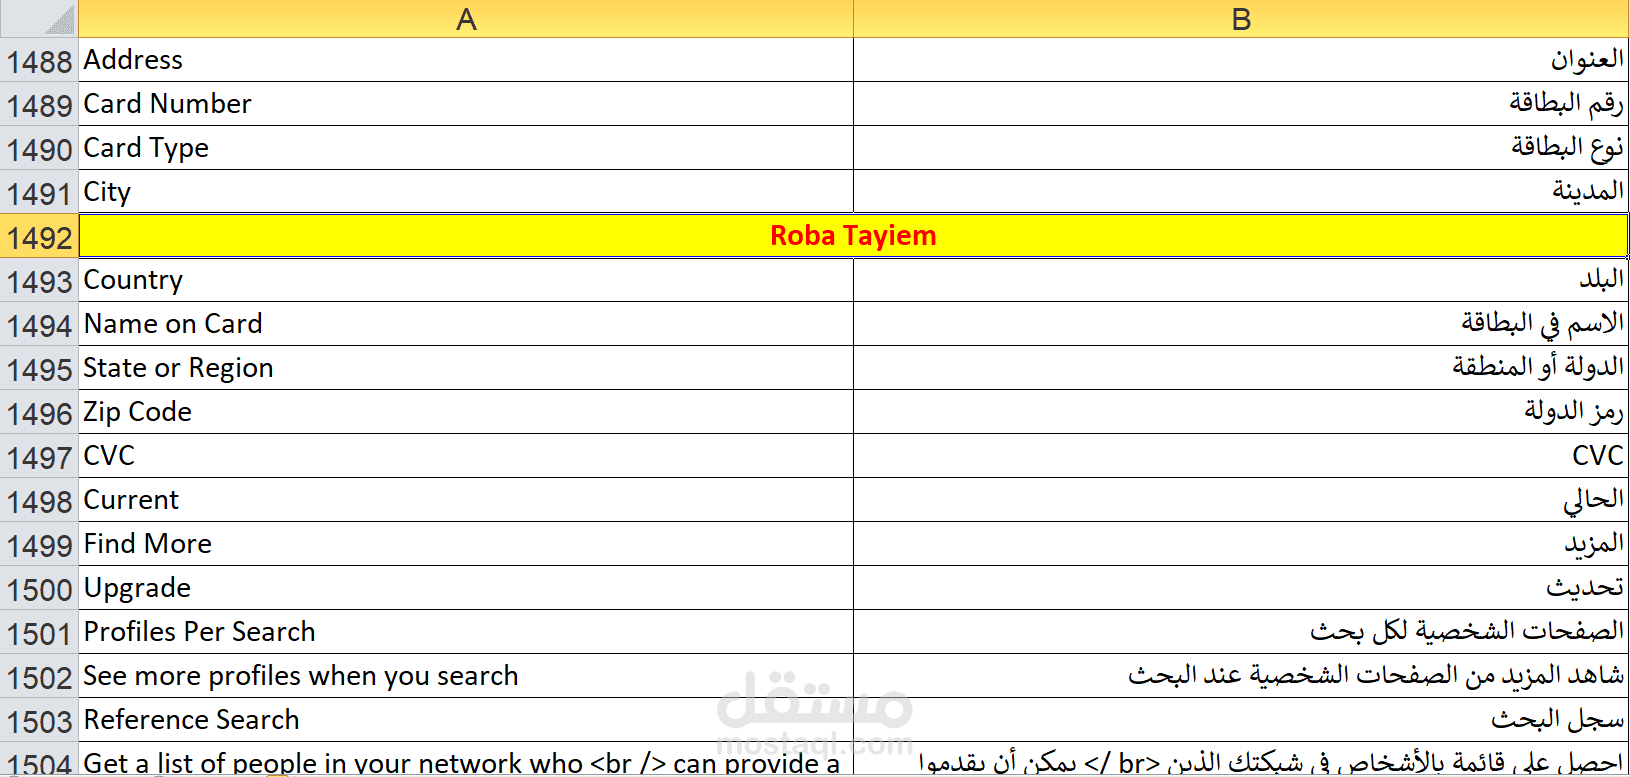Image resolution: width=1630 pixels, height=777 pixels.
Task: Click the Arabic cell 'تحديث'
Action: tap(1241, 589)
